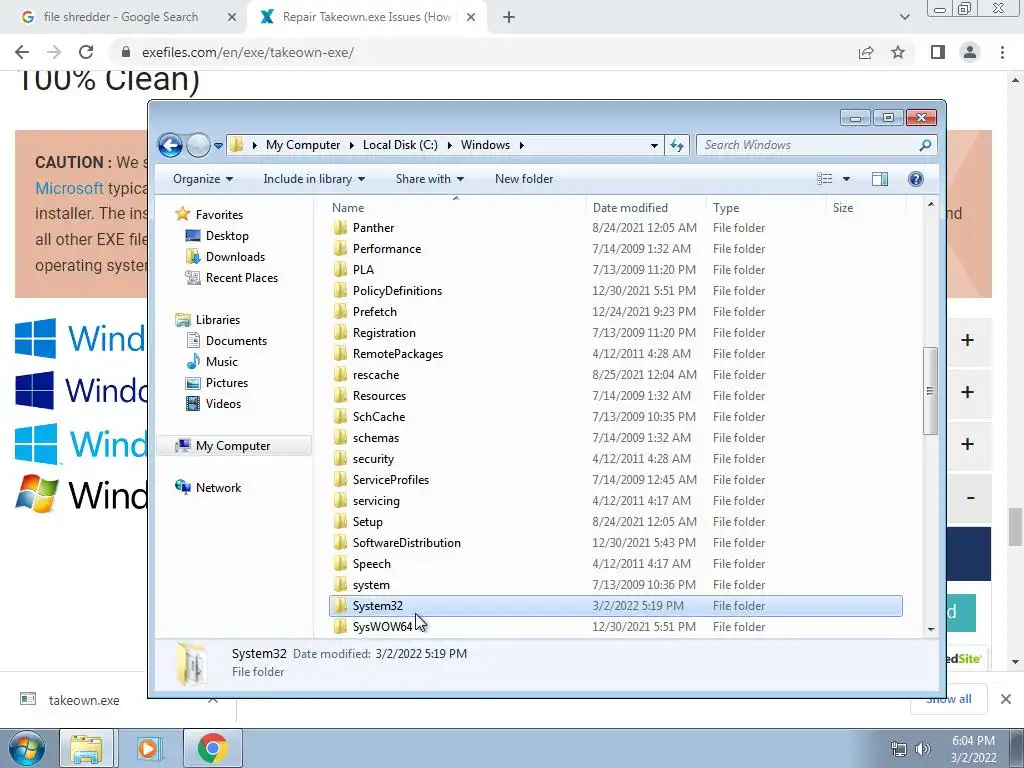Show the preview pane
The height and width of the screenshot is (768, 1024).
coord(880,179)
